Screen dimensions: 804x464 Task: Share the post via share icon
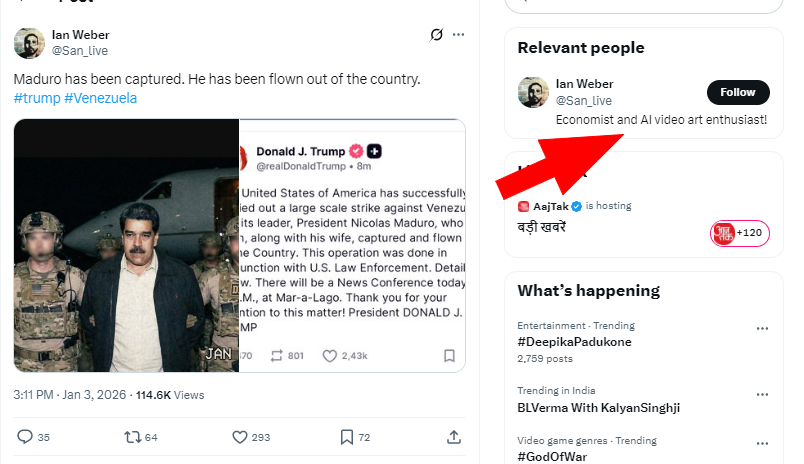tap(453, 437)
